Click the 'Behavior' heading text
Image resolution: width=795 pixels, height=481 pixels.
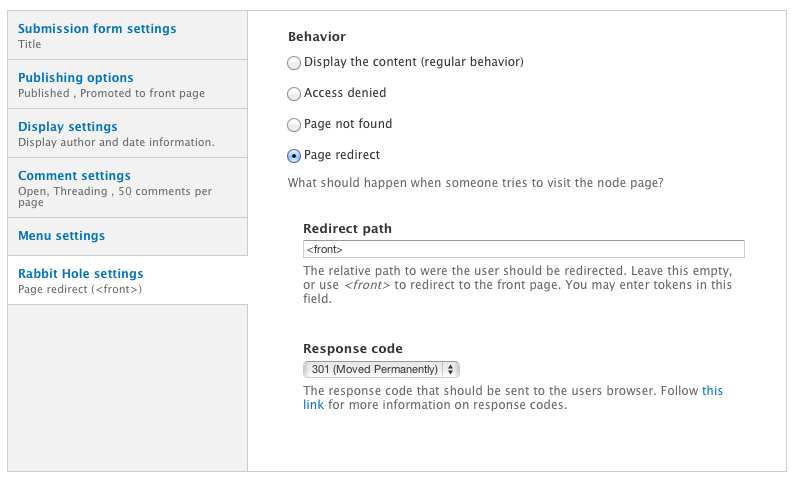point(317,36)
